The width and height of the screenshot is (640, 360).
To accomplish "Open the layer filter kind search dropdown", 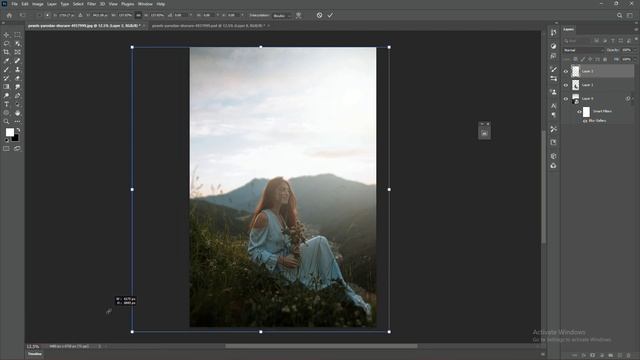I will 578,40.
